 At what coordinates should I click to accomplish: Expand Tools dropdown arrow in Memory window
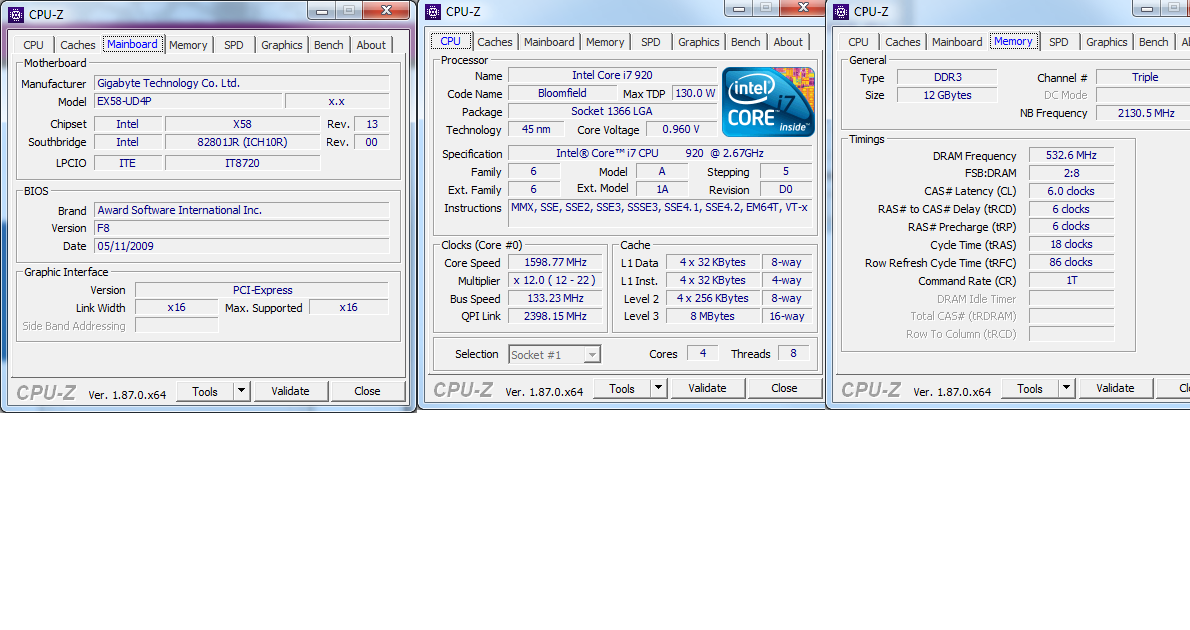click(1066, 389)
